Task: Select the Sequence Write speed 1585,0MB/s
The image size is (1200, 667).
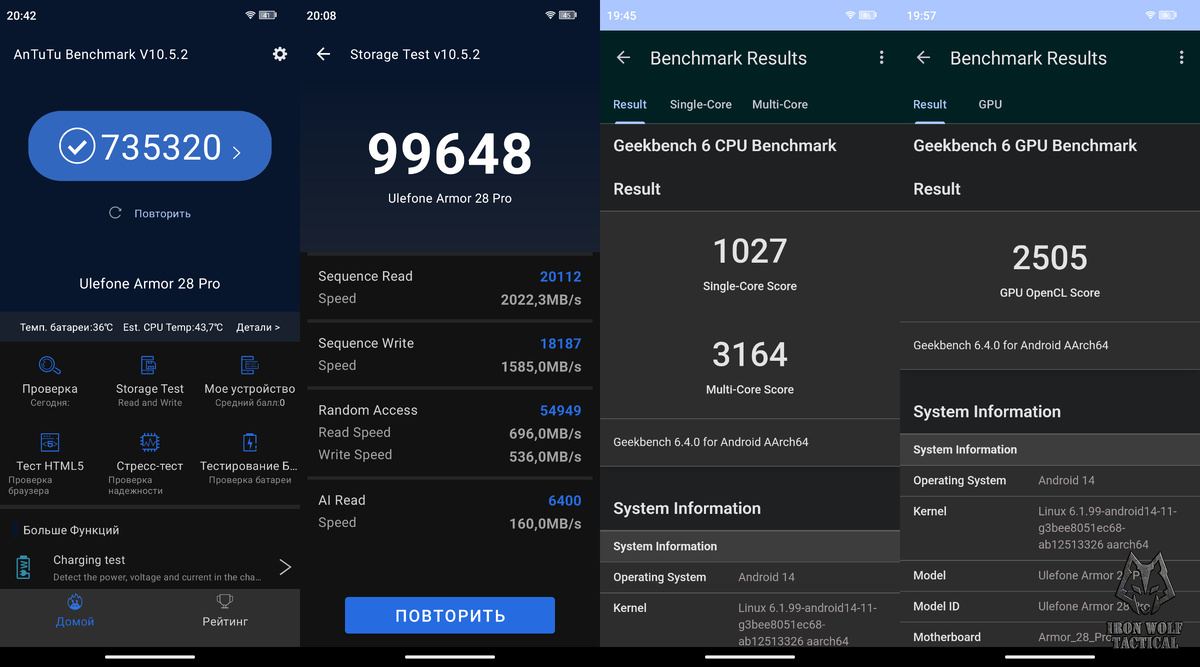Action: pos(541,366)
